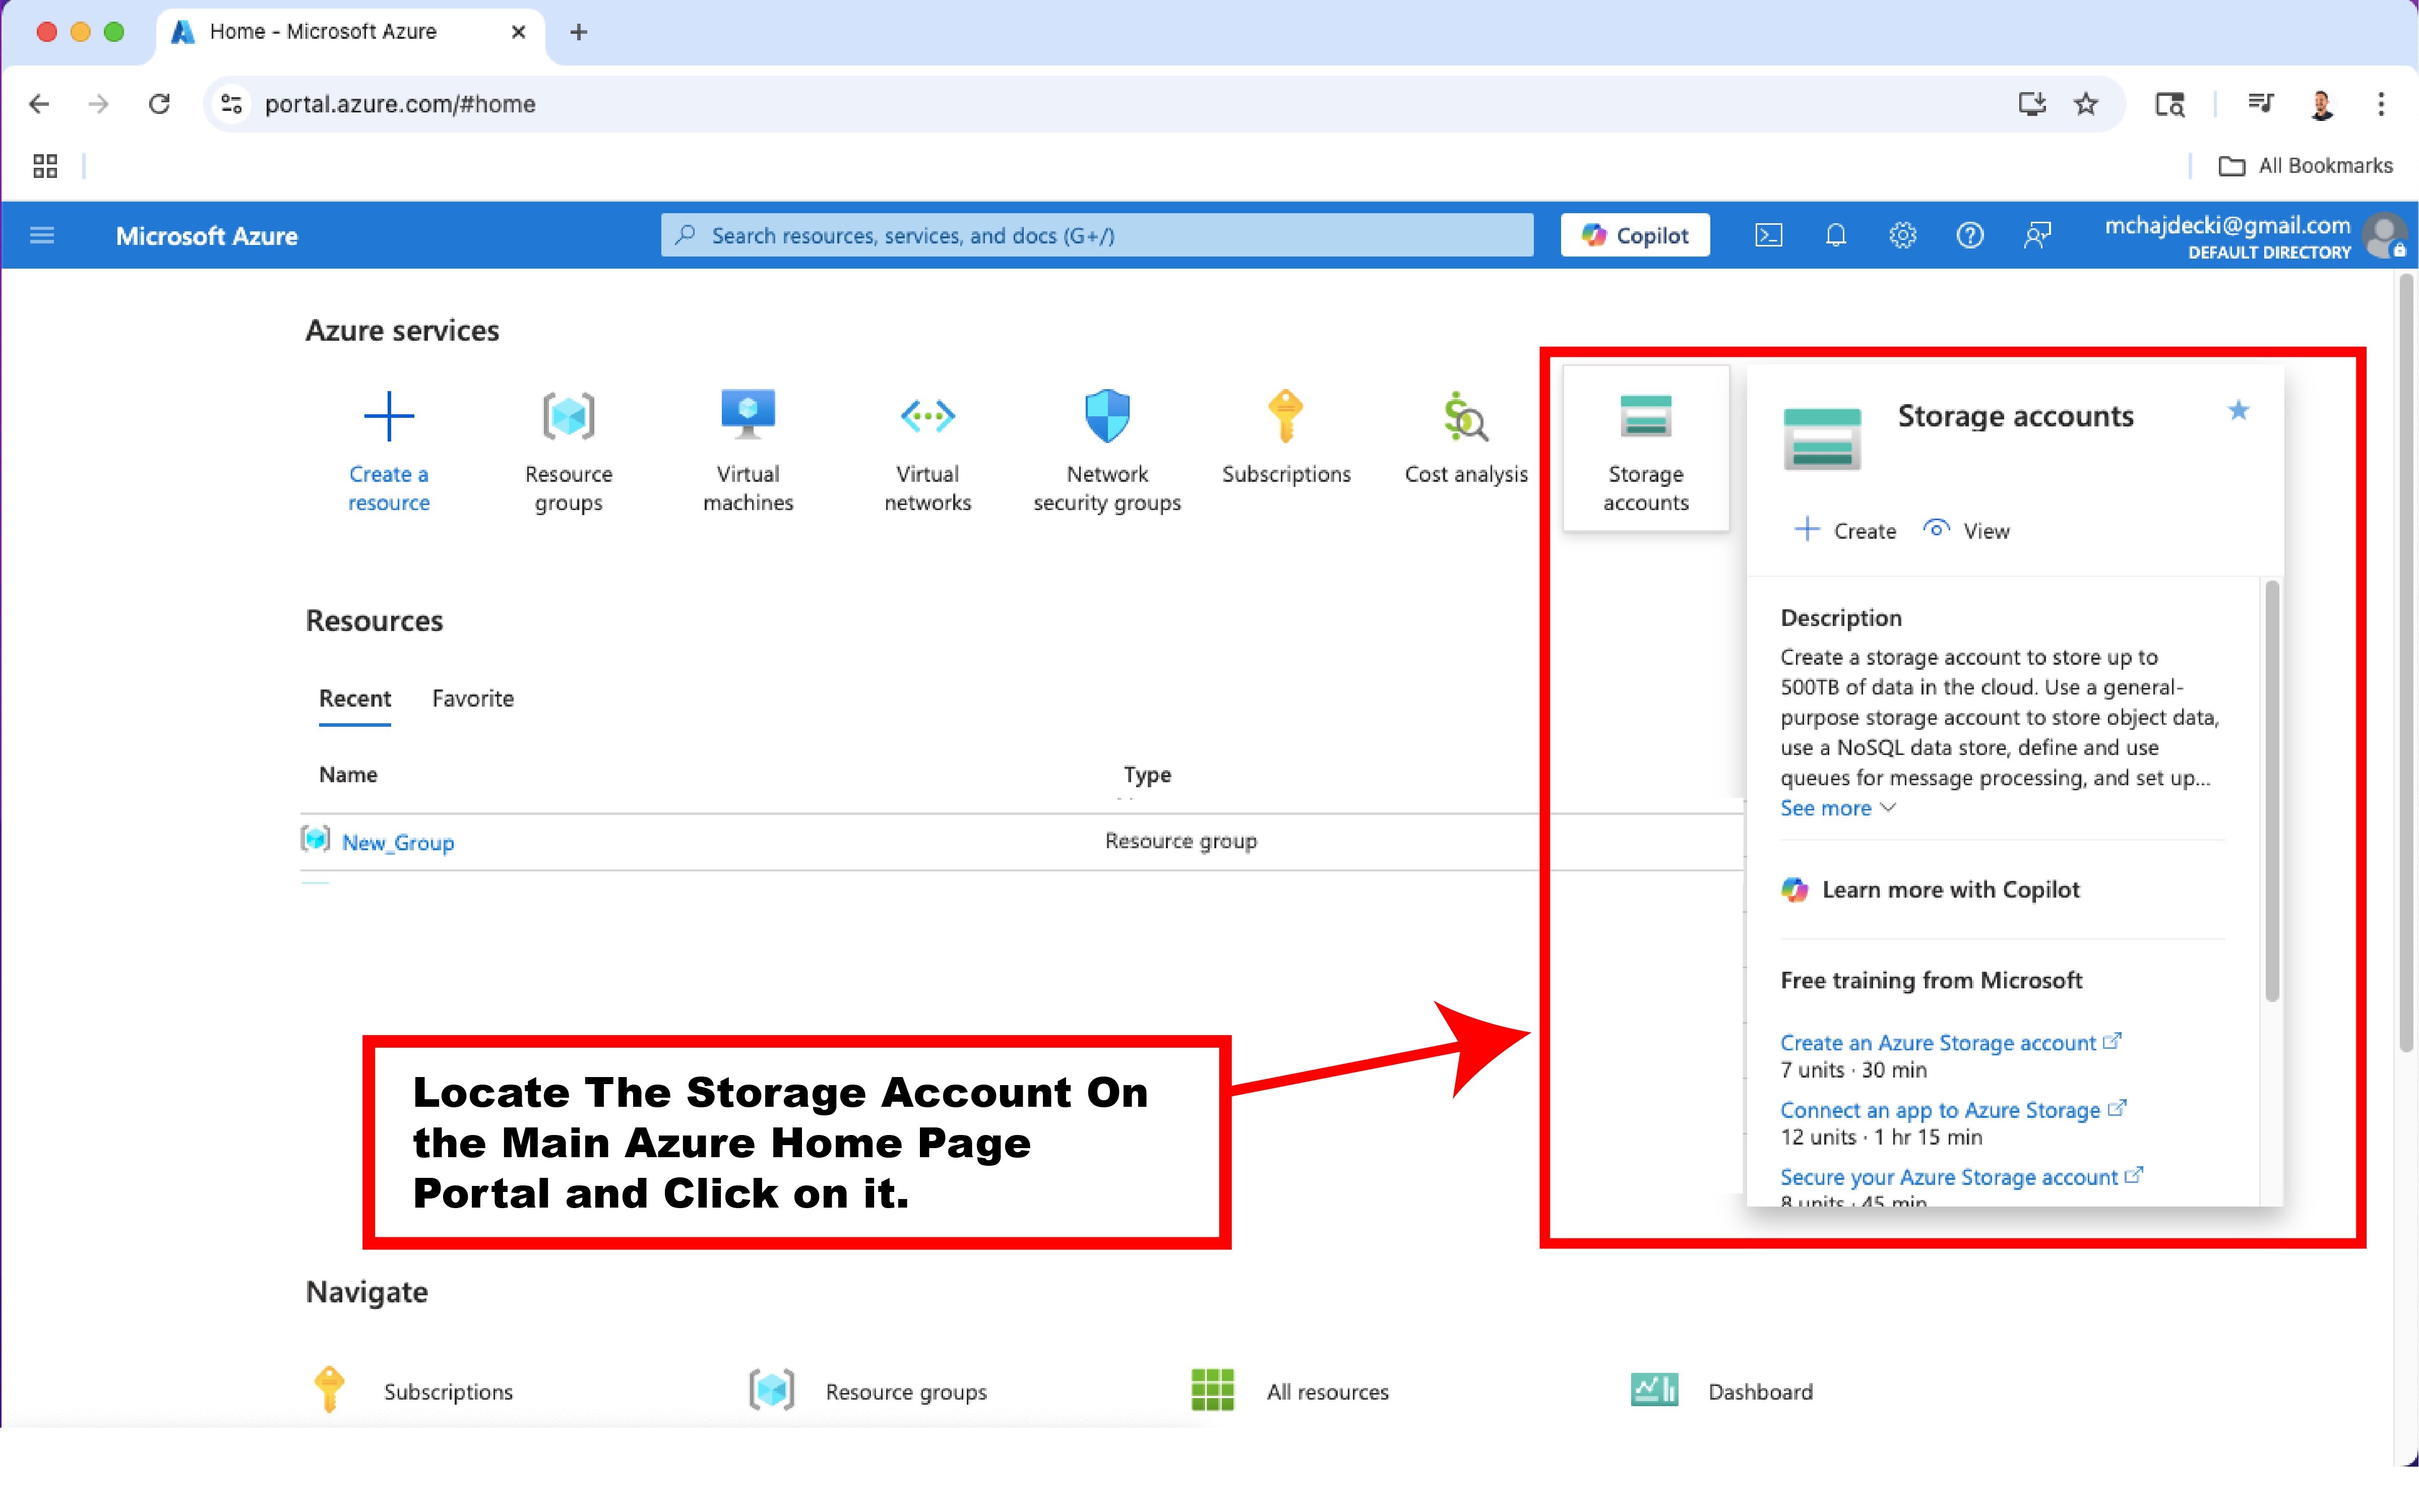Open Cost analysis service icon
Viewport: 2419px width, 1512px height.
tap(1466, 416)
